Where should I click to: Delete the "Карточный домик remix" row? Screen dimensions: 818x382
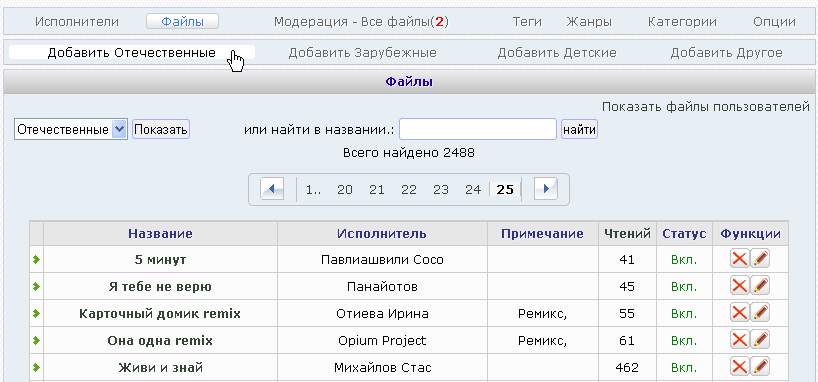tap(739, 313)
